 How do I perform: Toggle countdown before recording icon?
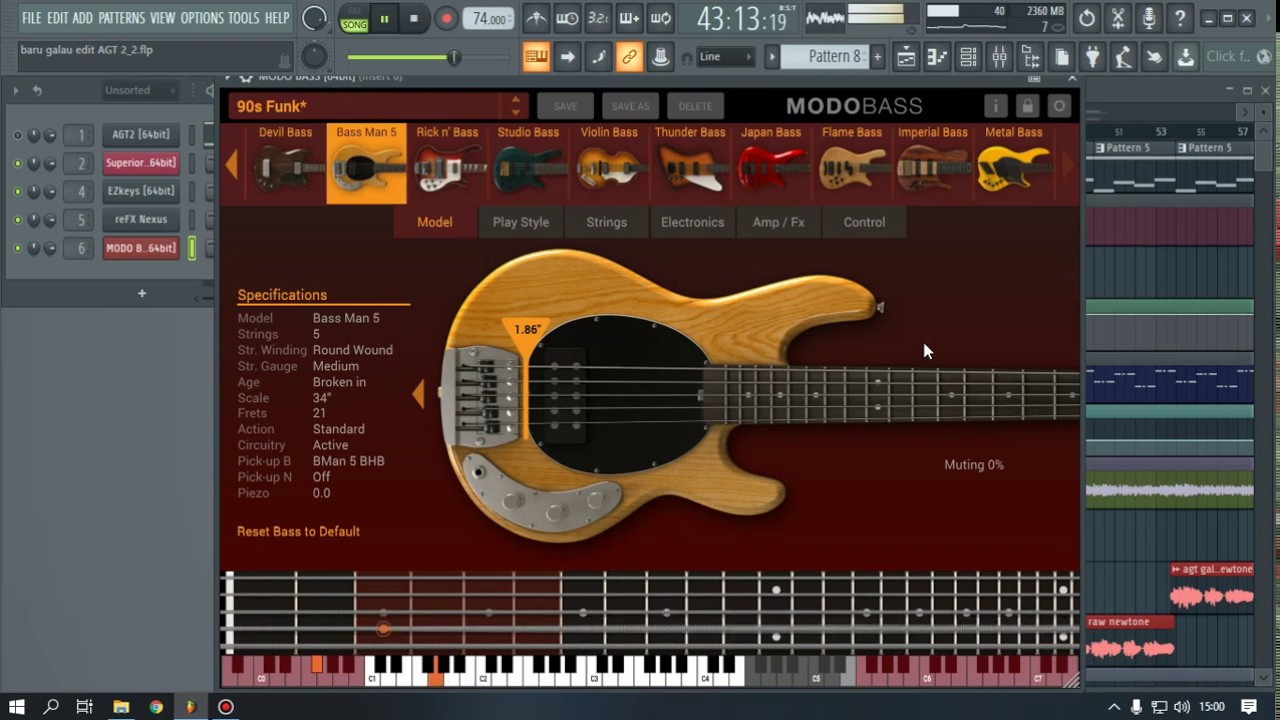598,19
